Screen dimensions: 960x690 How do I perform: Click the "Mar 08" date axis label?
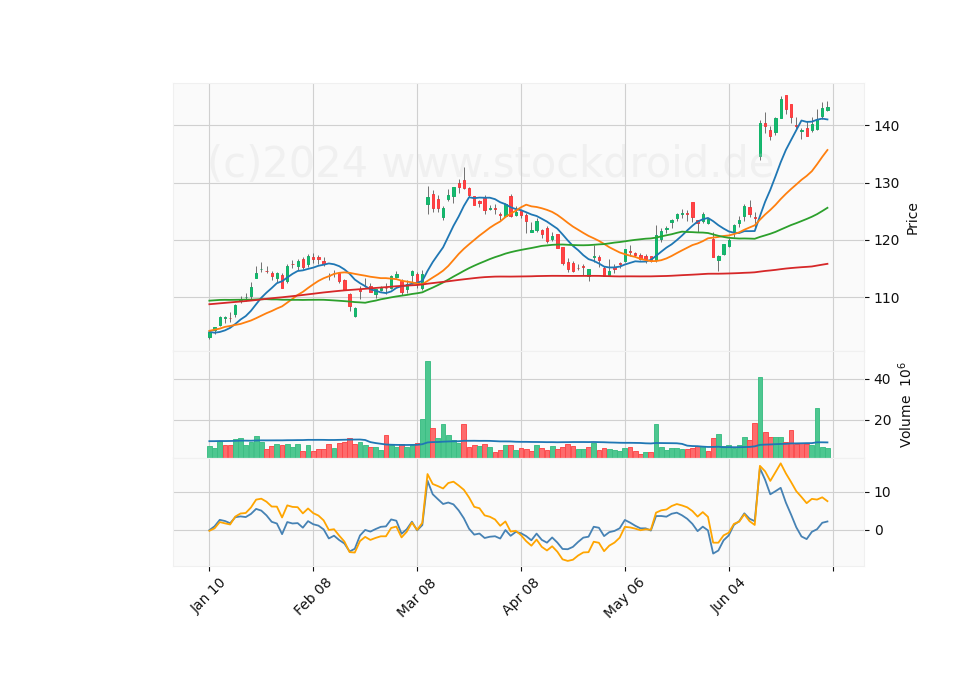[416, 597]
